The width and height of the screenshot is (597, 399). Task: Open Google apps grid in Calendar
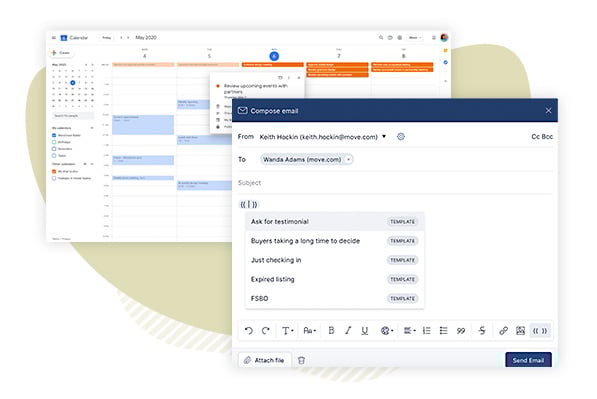coord(434,37)
